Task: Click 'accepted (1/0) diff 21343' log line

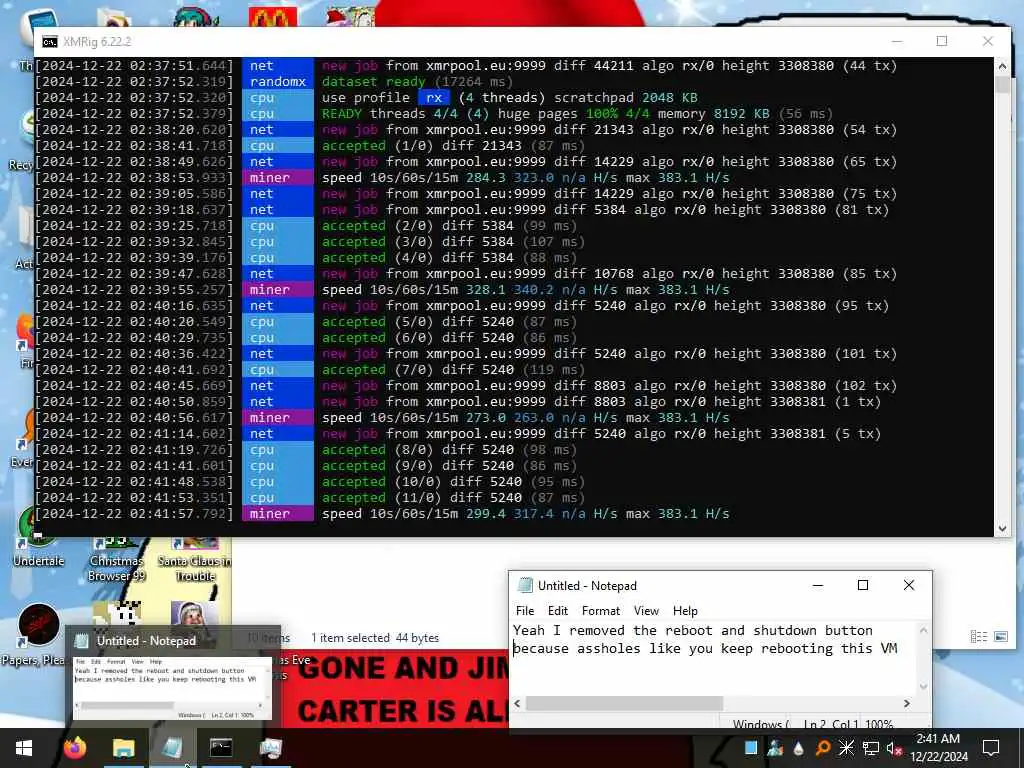Action: pos(422,146)
